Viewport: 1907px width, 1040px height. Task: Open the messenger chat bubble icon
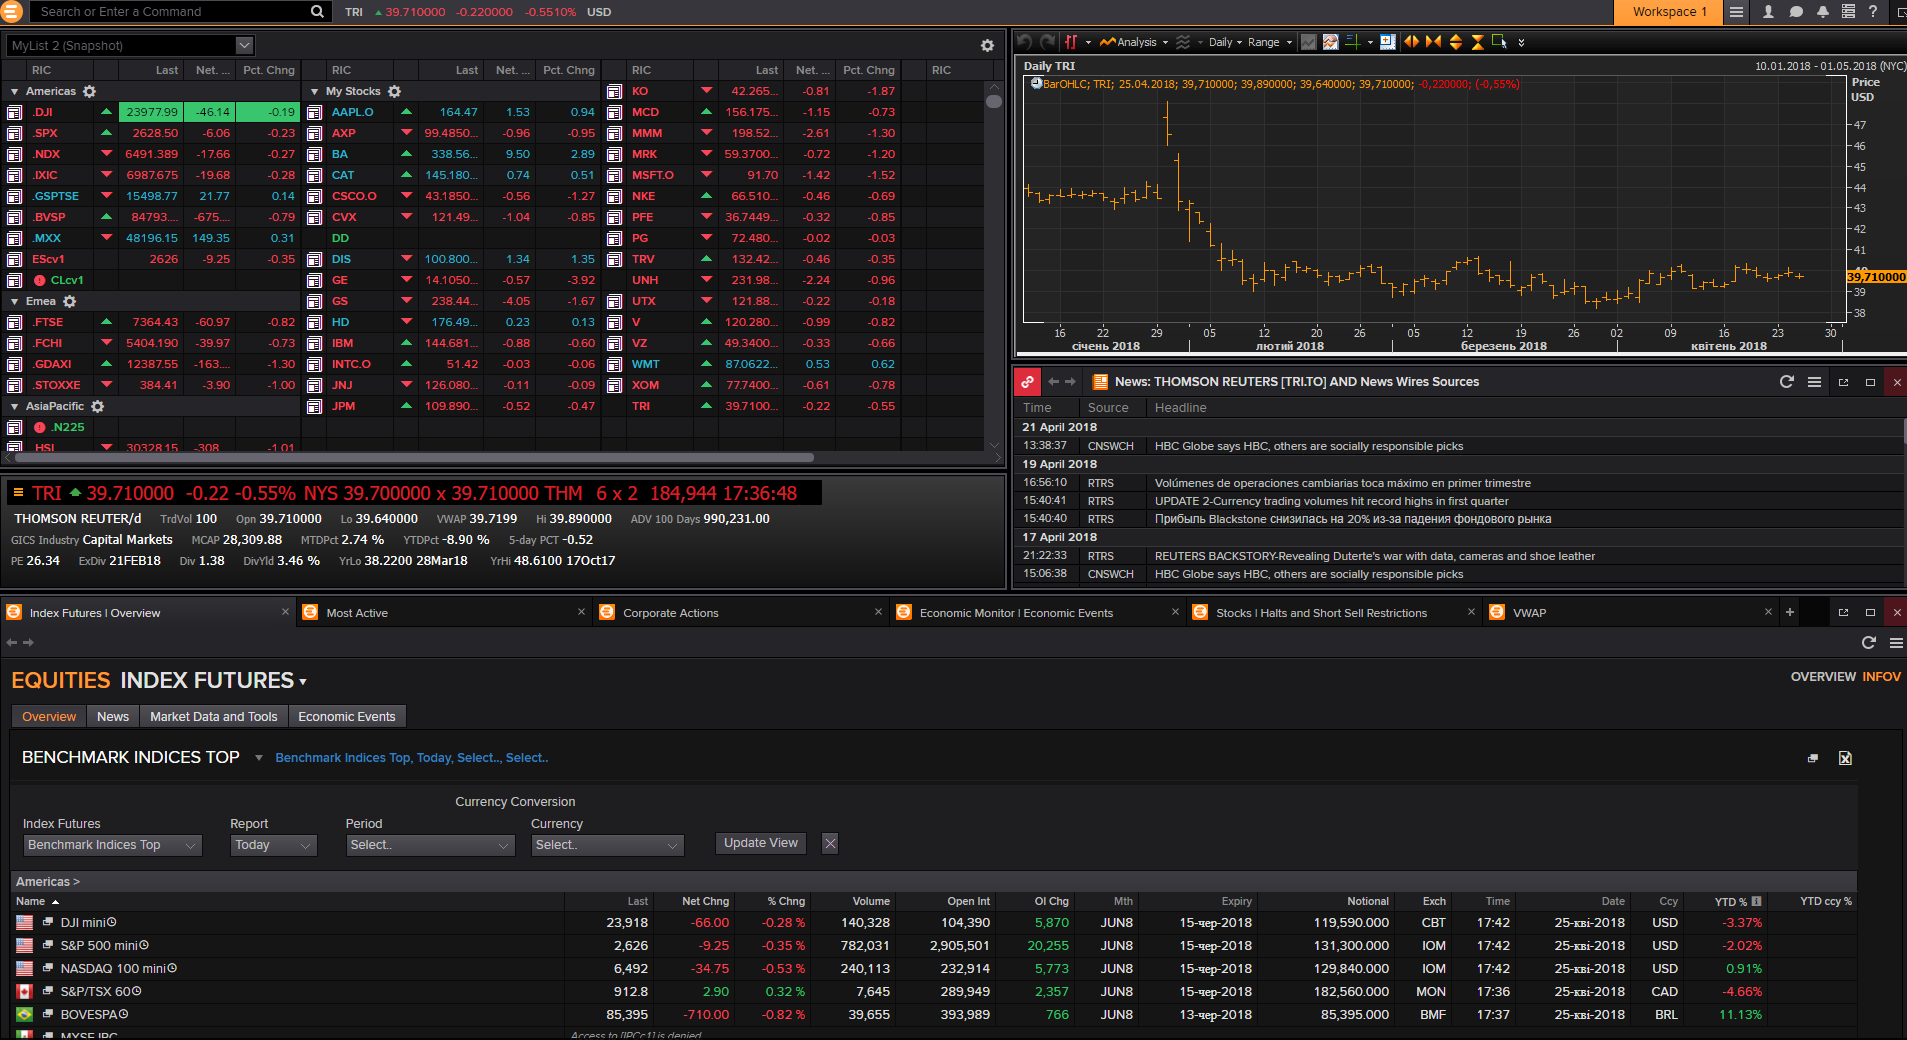click(x=1796, y=12)
